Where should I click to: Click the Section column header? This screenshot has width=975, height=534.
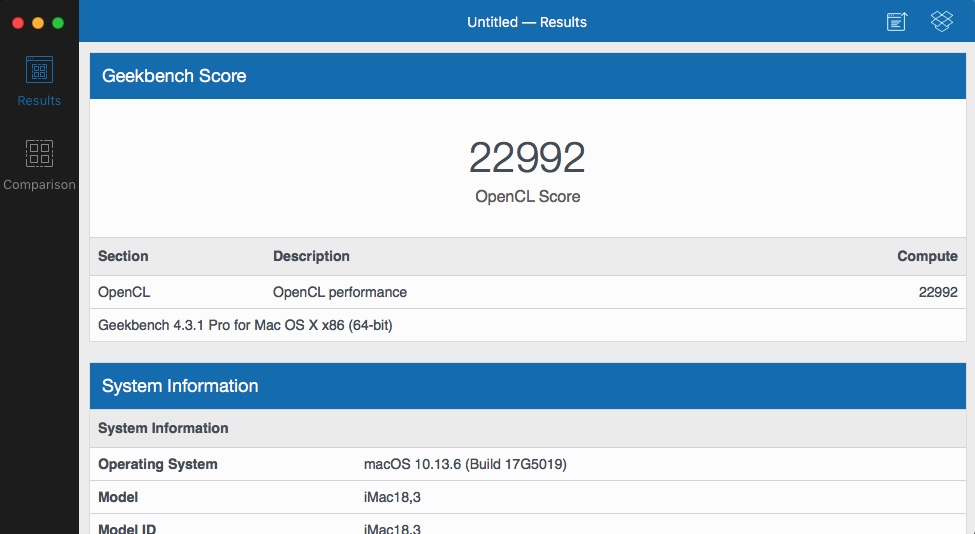(123, 256)
